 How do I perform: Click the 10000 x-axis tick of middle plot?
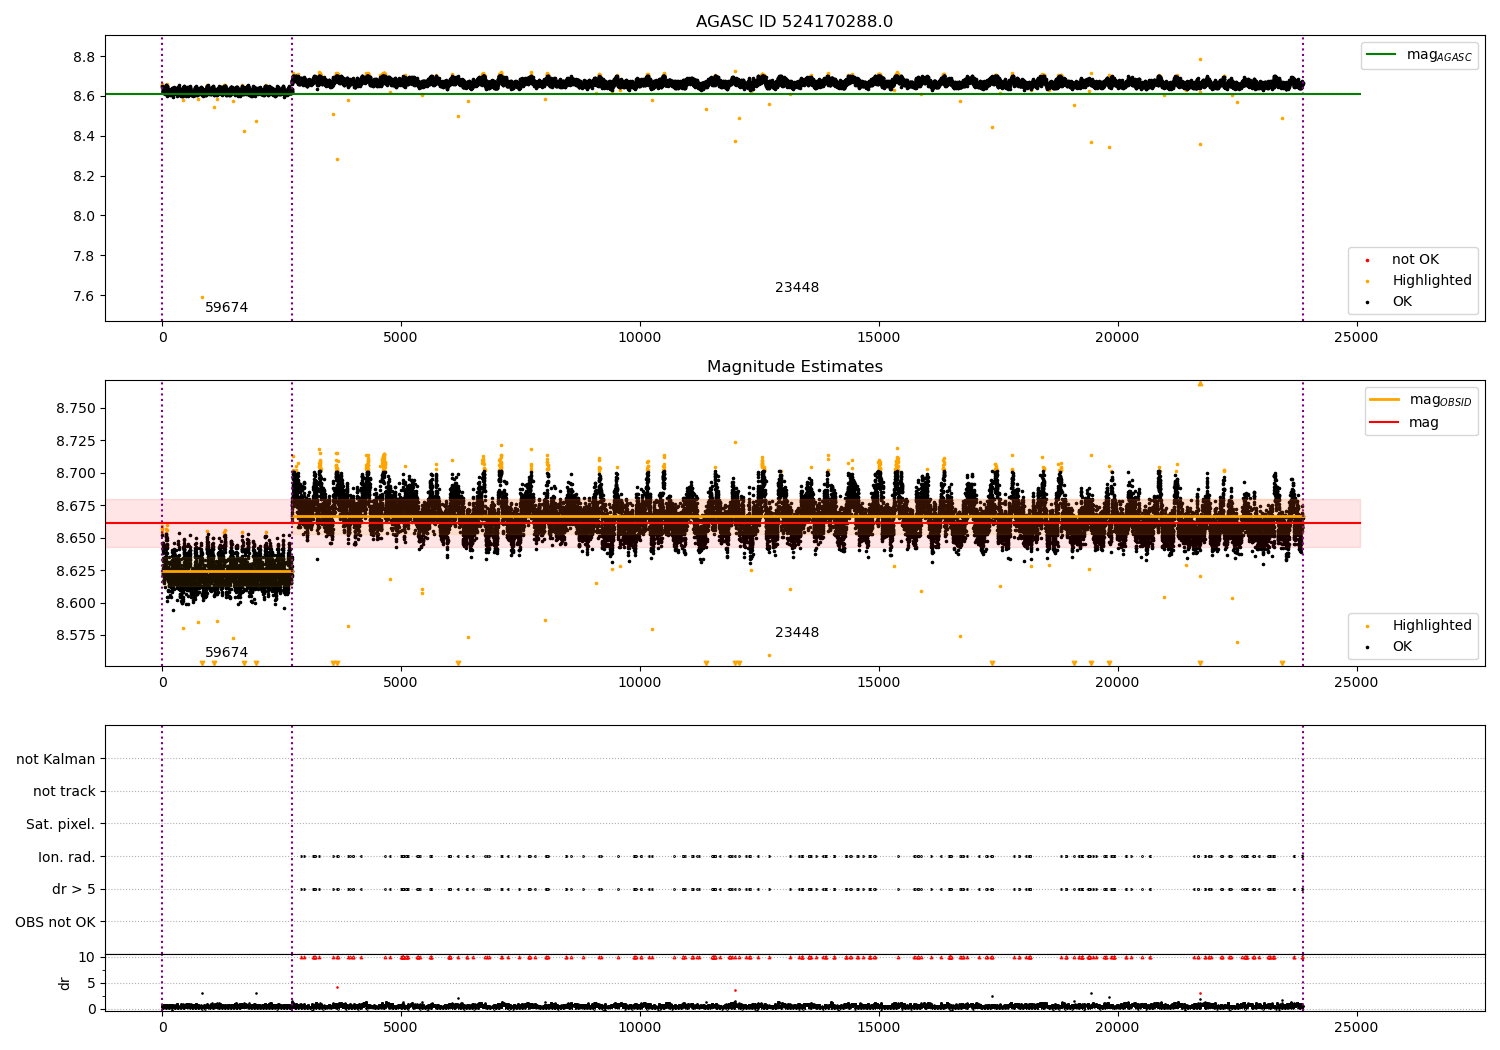[640, 683]
